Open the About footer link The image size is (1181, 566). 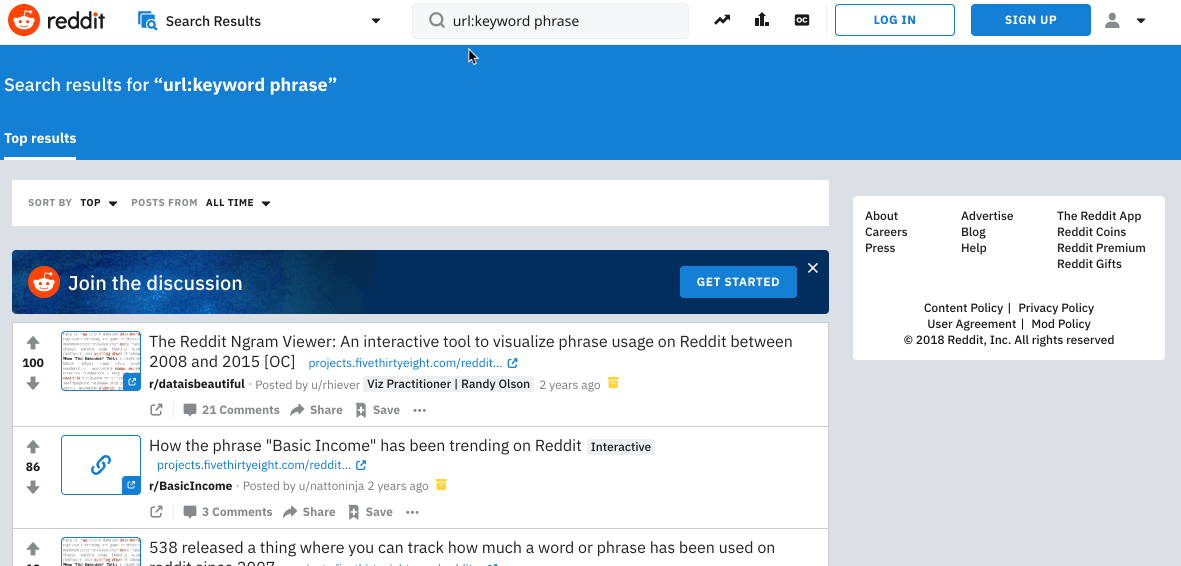point(881,216)
